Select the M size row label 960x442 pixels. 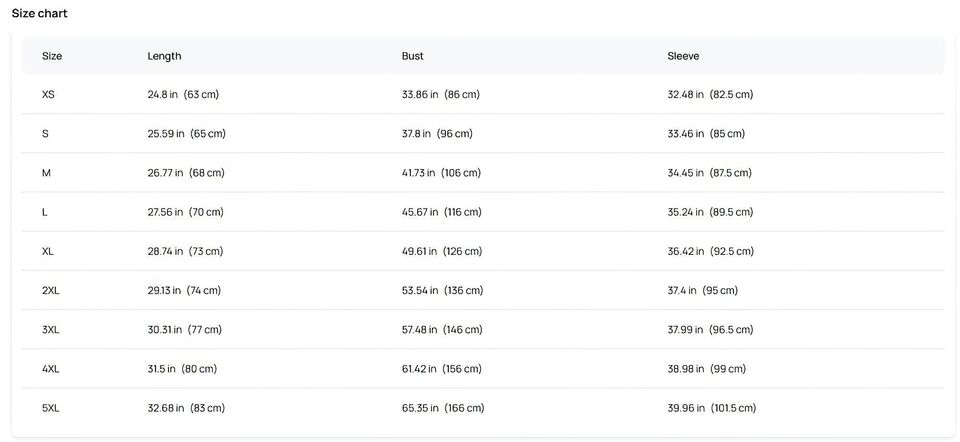tap(46, 173)
